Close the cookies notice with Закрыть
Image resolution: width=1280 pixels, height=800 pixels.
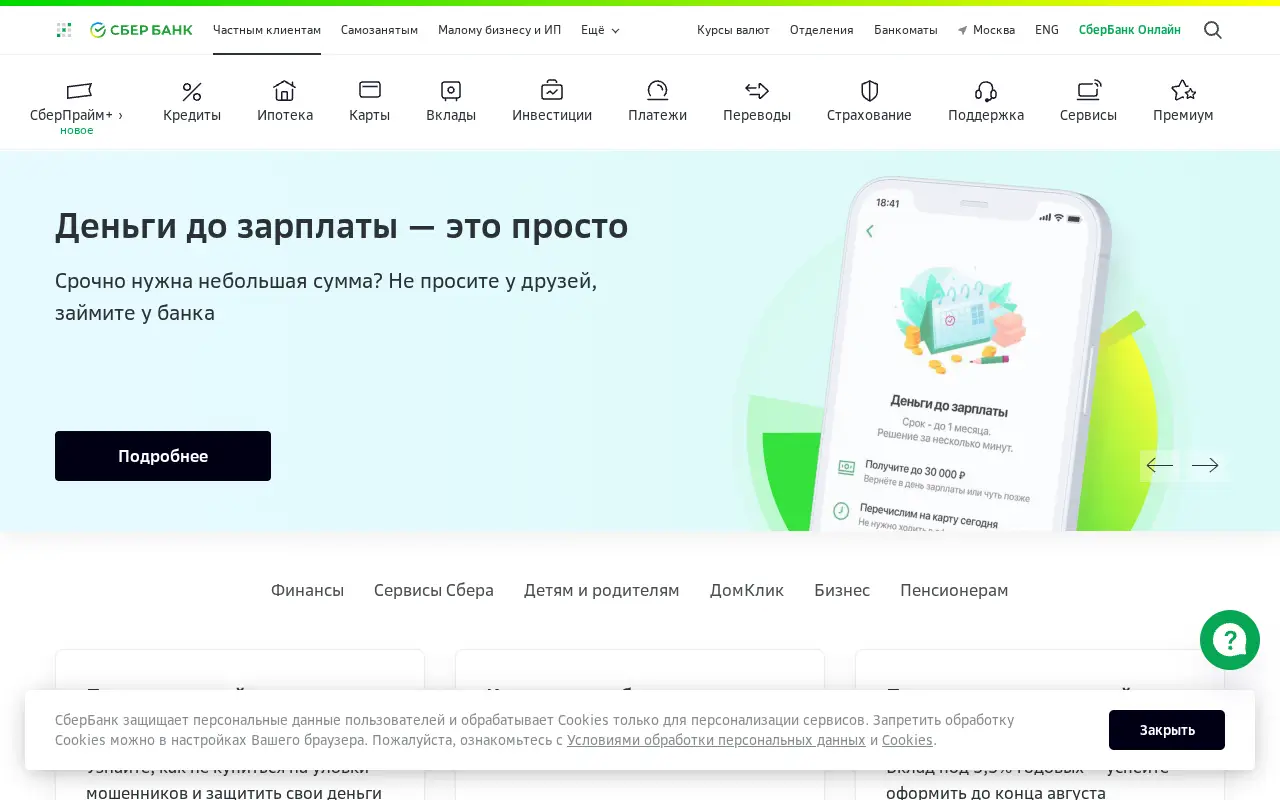point(1167,730)
